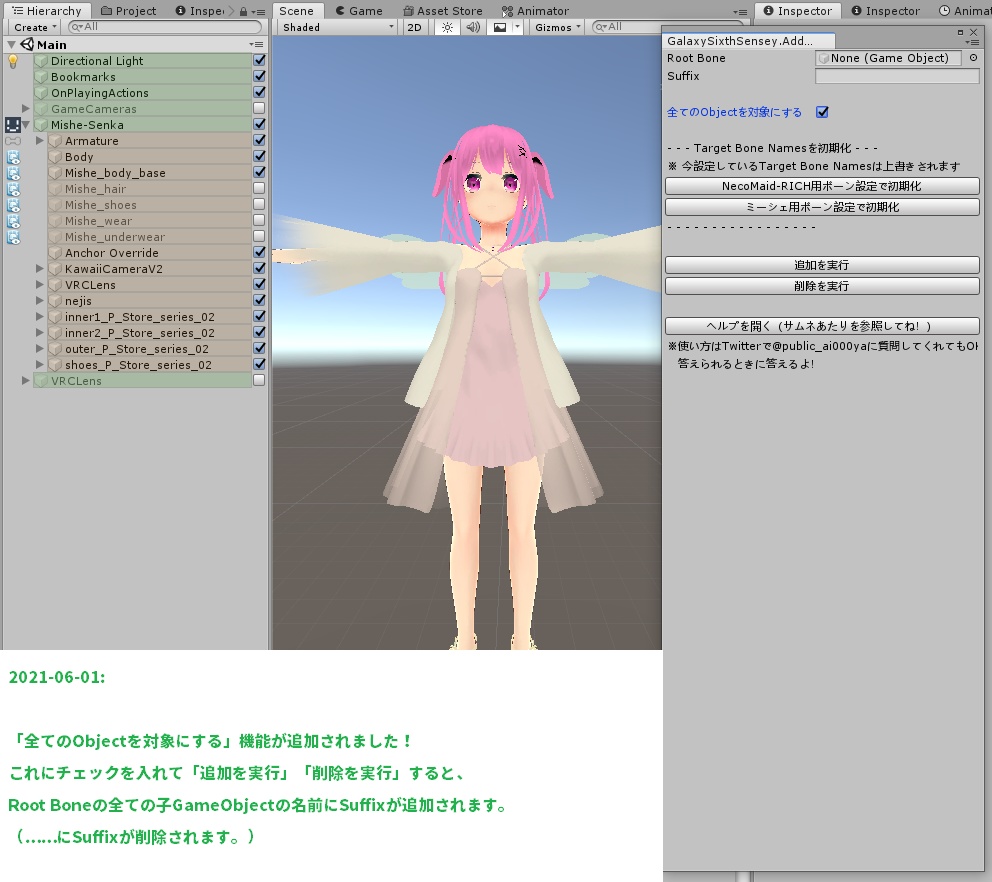Select Scene tab
The width and height of the screenshot is (992, 882).
coord(297,11)
